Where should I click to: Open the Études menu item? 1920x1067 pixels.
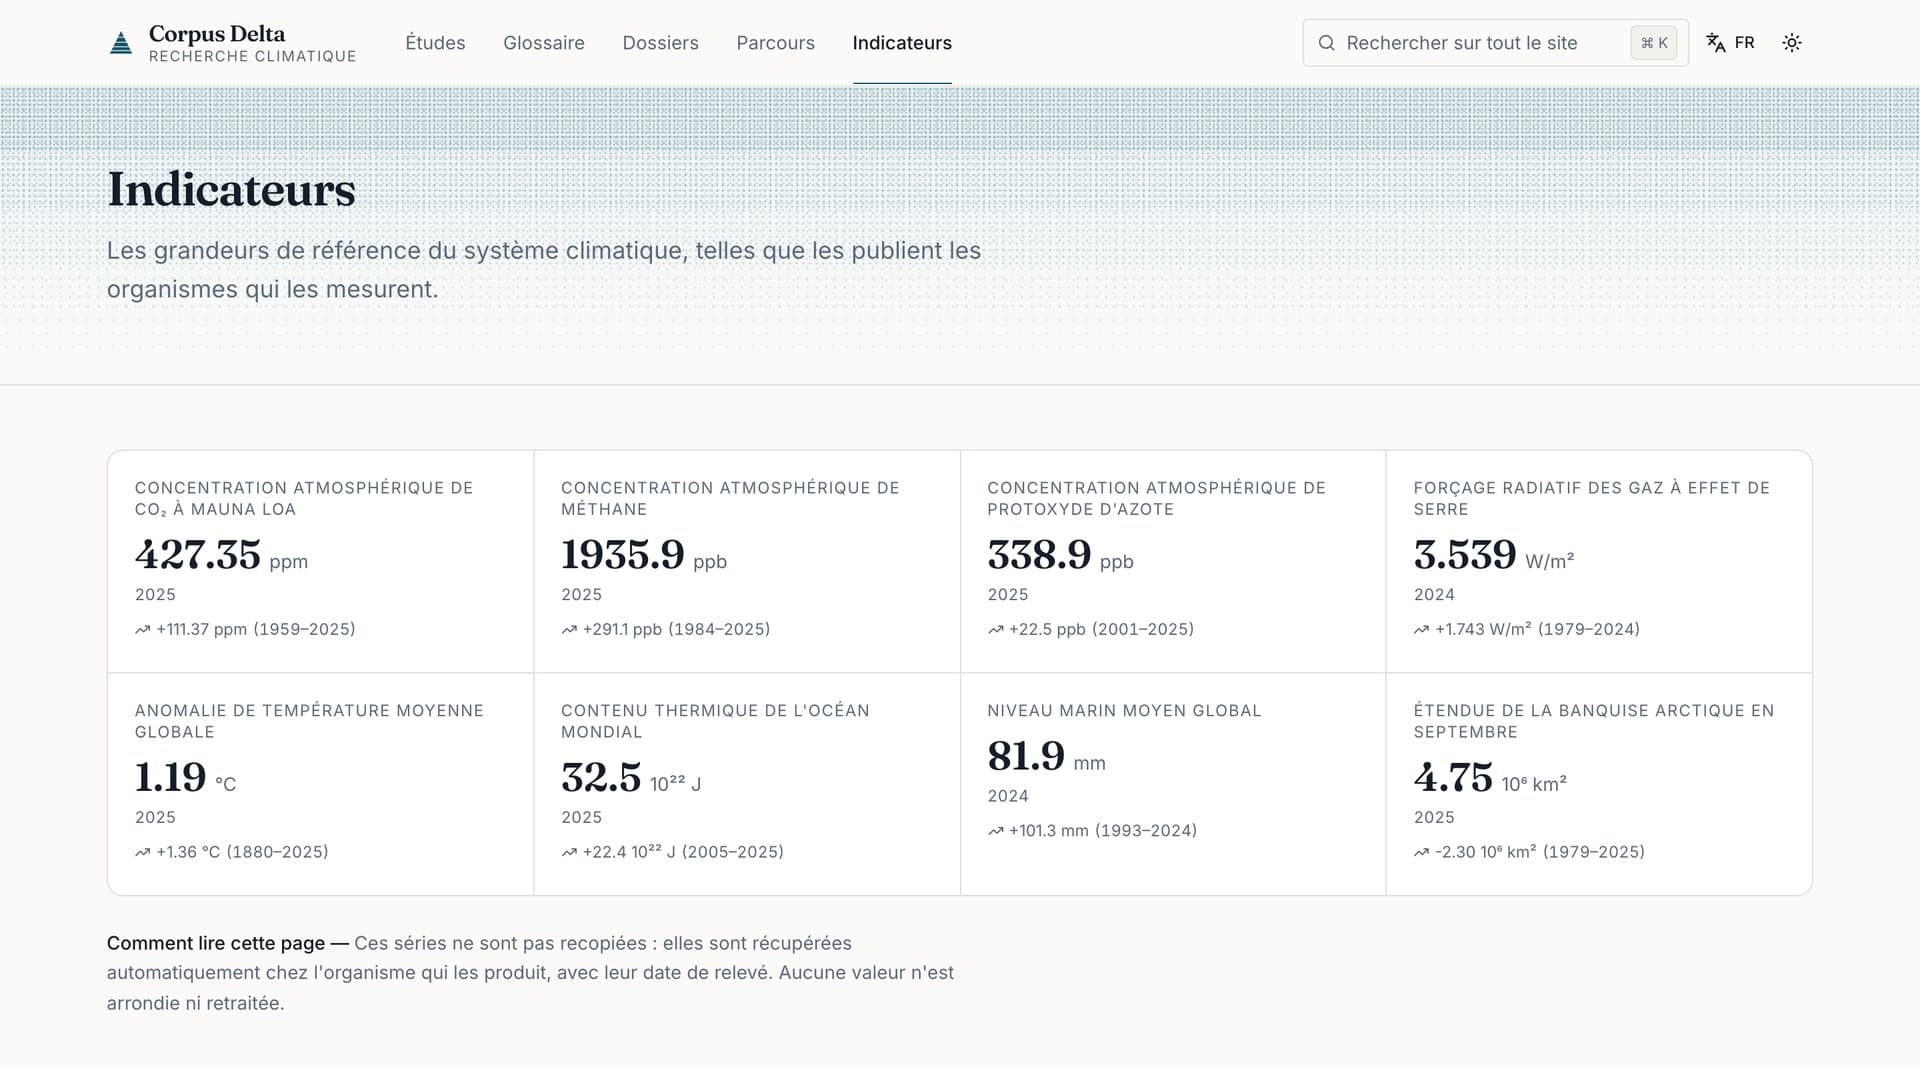point(435,43)
